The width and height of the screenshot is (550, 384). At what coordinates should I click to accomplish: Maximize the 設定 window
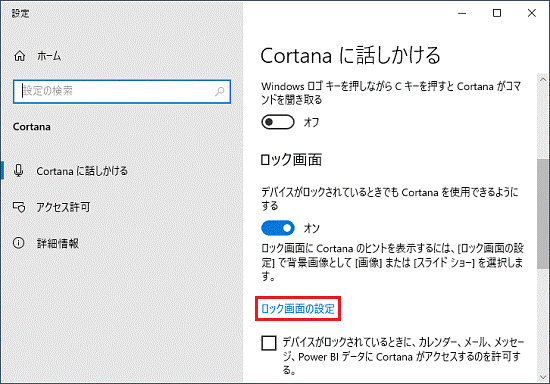point(497,13)
